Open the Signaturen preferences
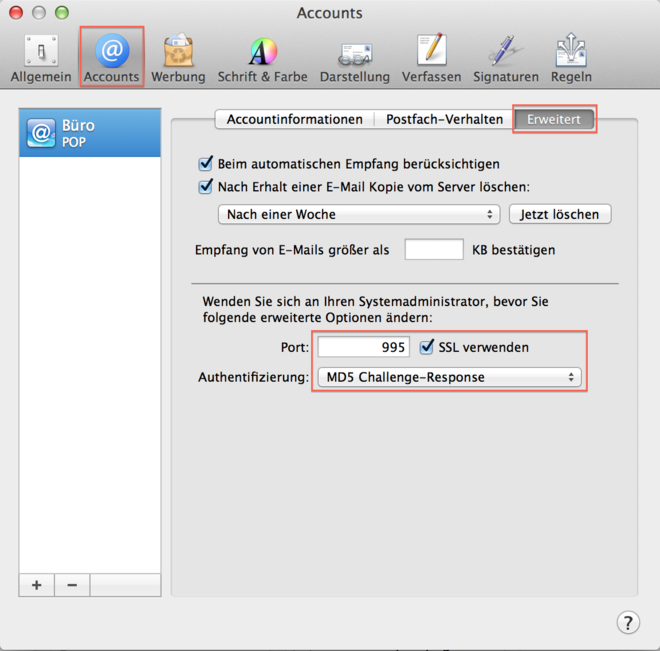The width and height of the screenshot is (660, 651). point(506,59)
